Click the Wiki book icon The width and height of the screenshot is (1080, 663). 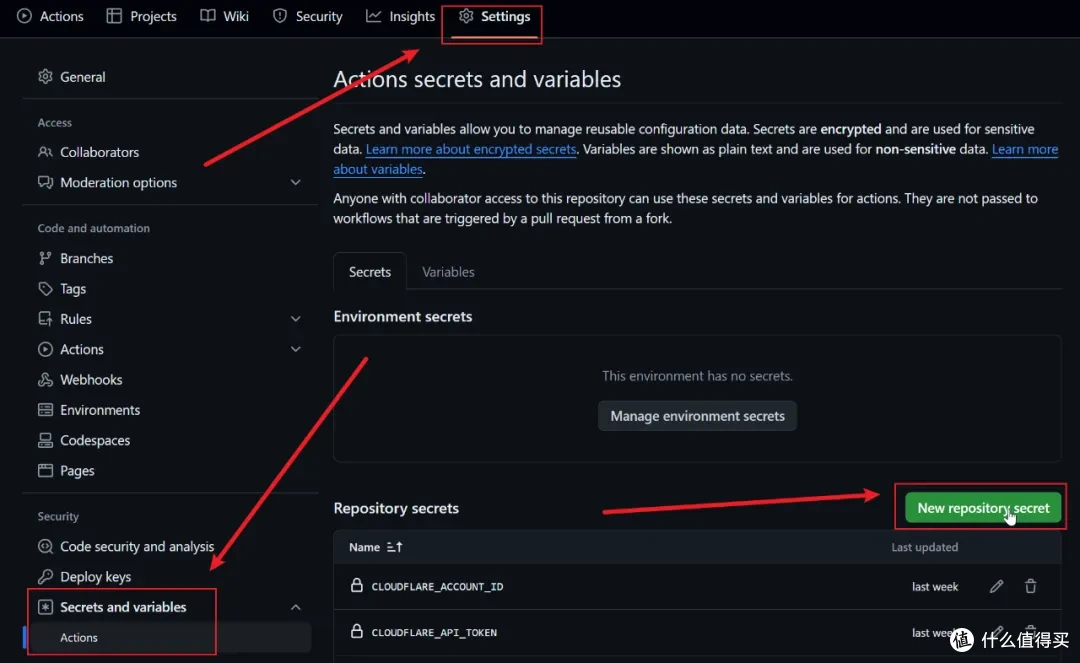[207, 16]
